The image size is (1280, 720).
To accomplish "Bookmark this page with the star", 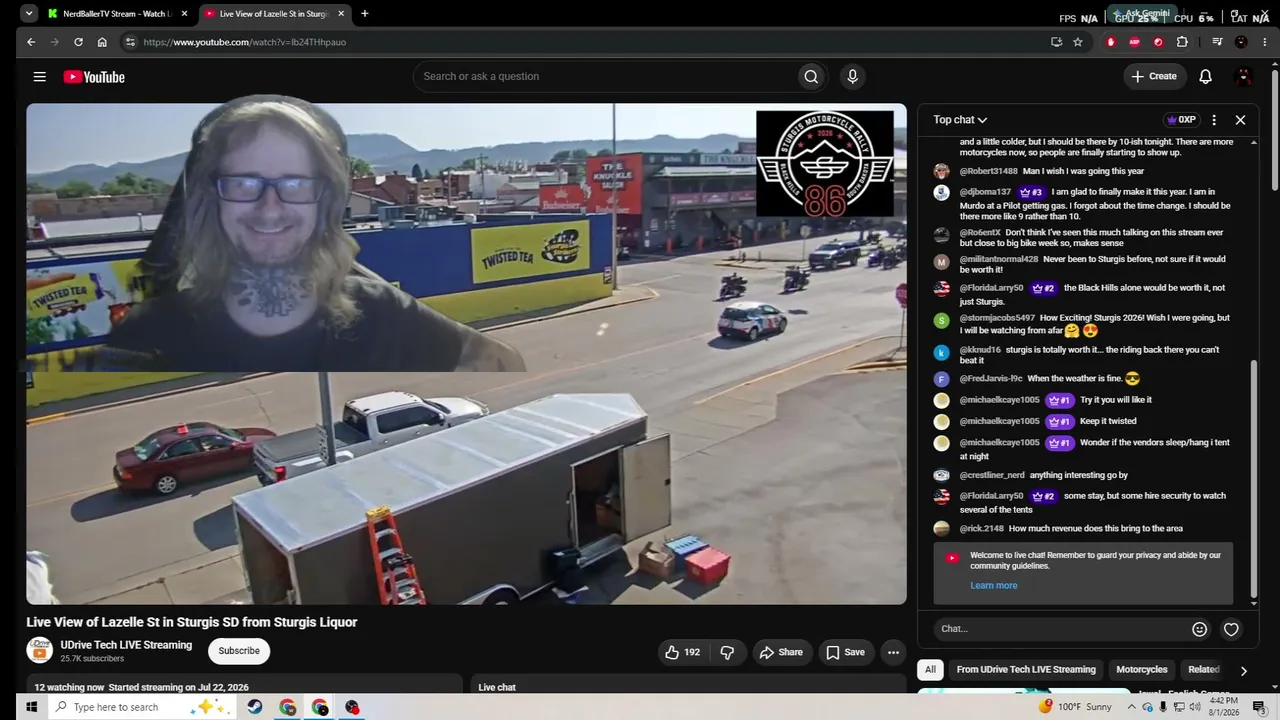I will tap(1078, 42).
